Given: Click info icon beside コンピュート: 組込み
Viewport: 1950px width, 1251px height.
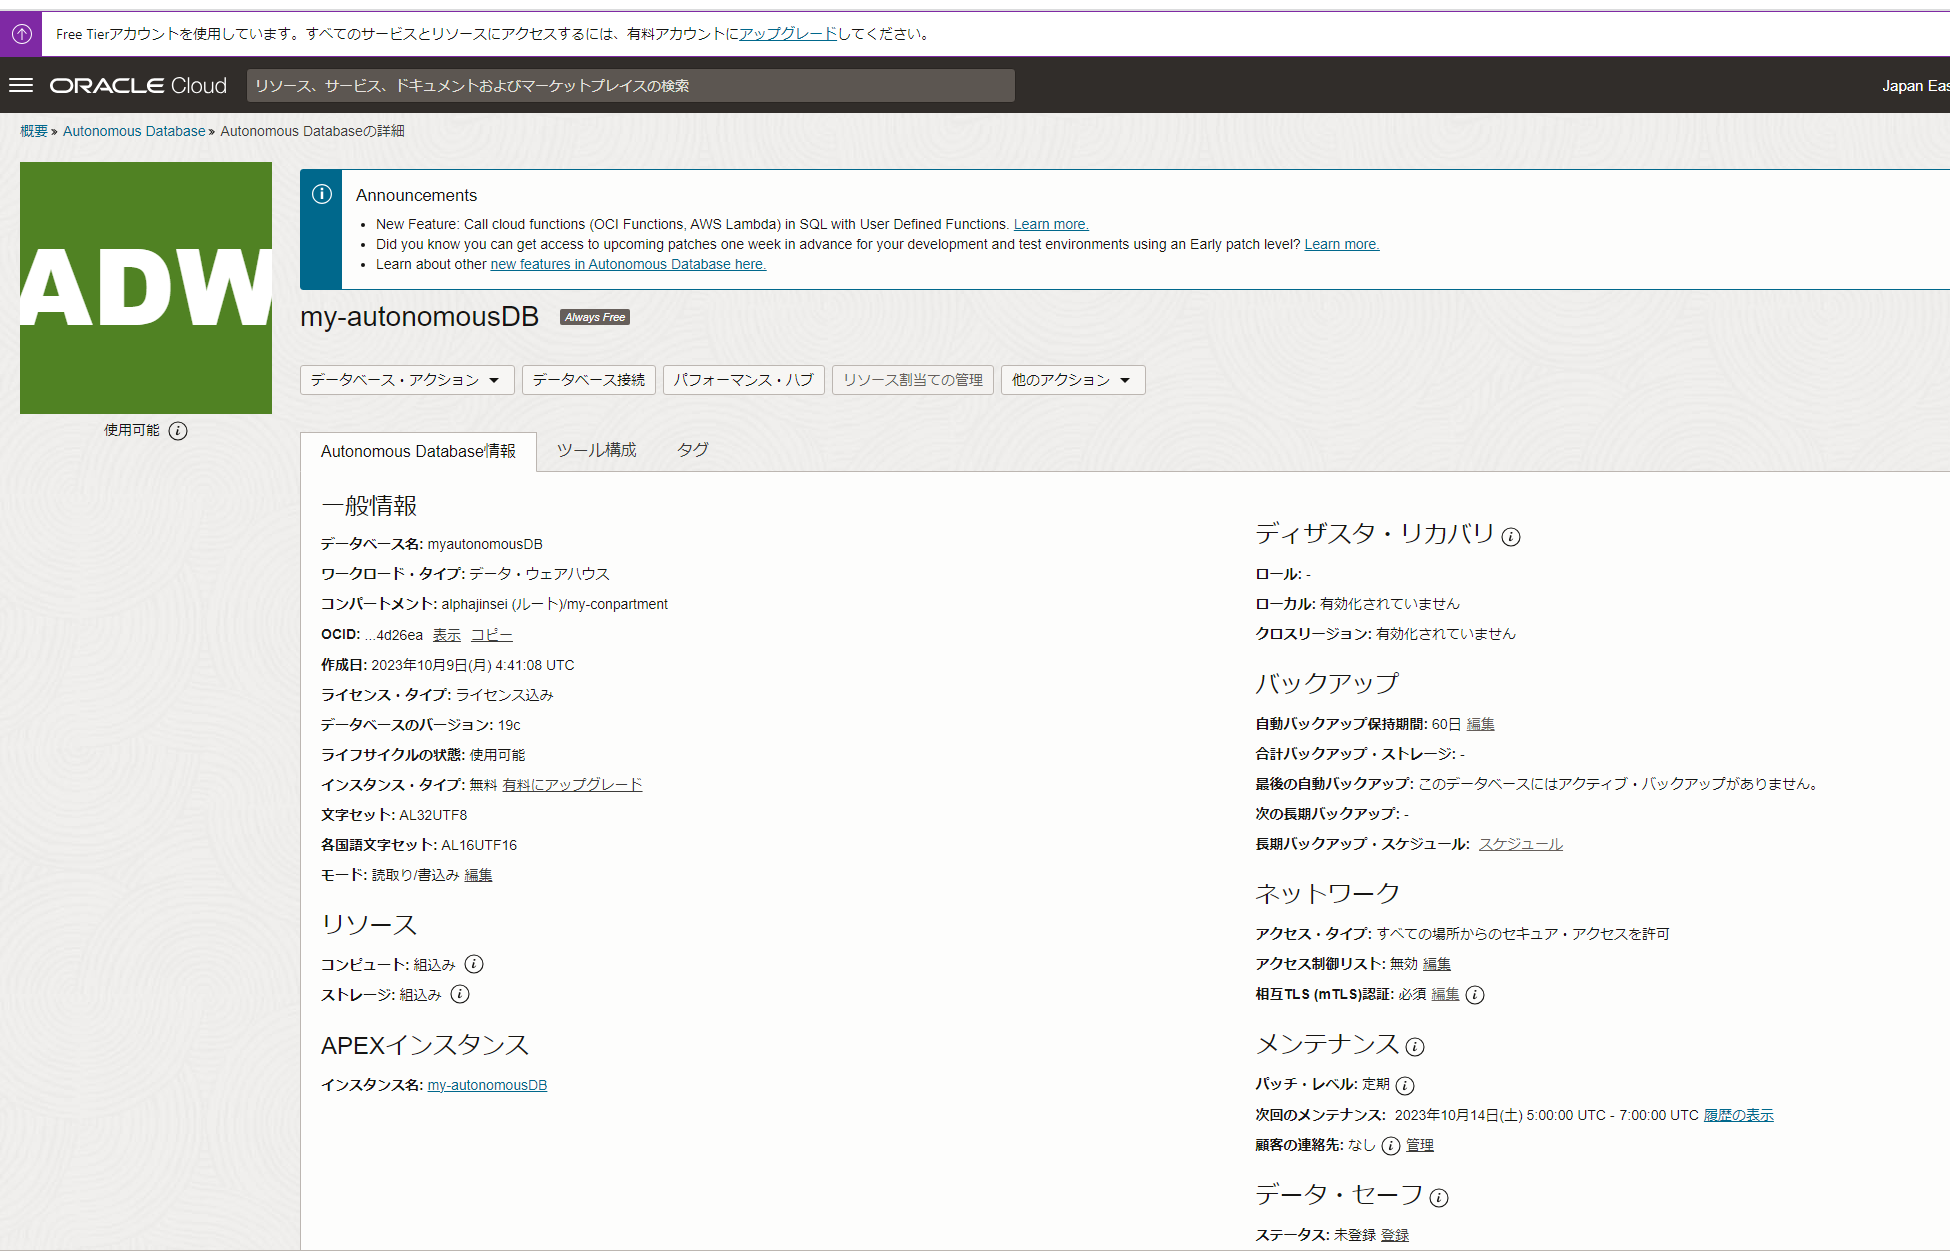Looking at the screenshot, I should (474, 964).
